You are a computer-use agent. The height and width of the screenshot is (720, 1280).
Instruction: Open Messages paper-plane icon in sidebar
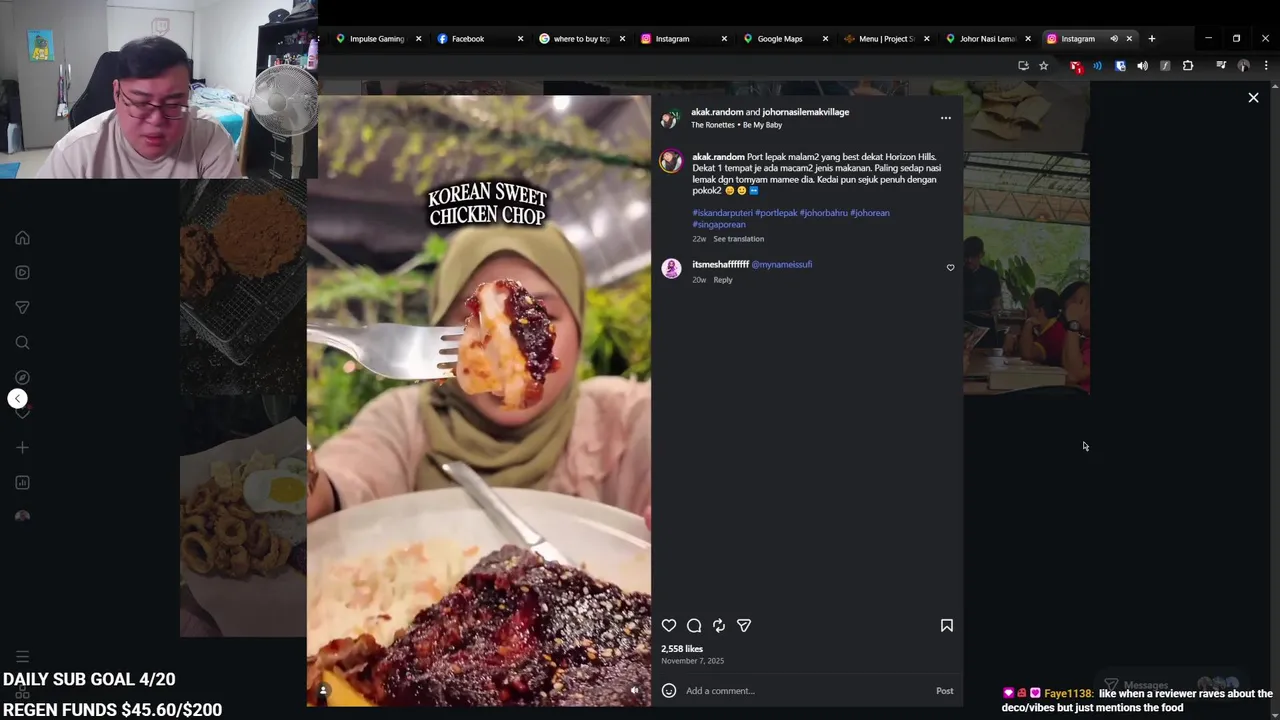click(x=22, y=307)
